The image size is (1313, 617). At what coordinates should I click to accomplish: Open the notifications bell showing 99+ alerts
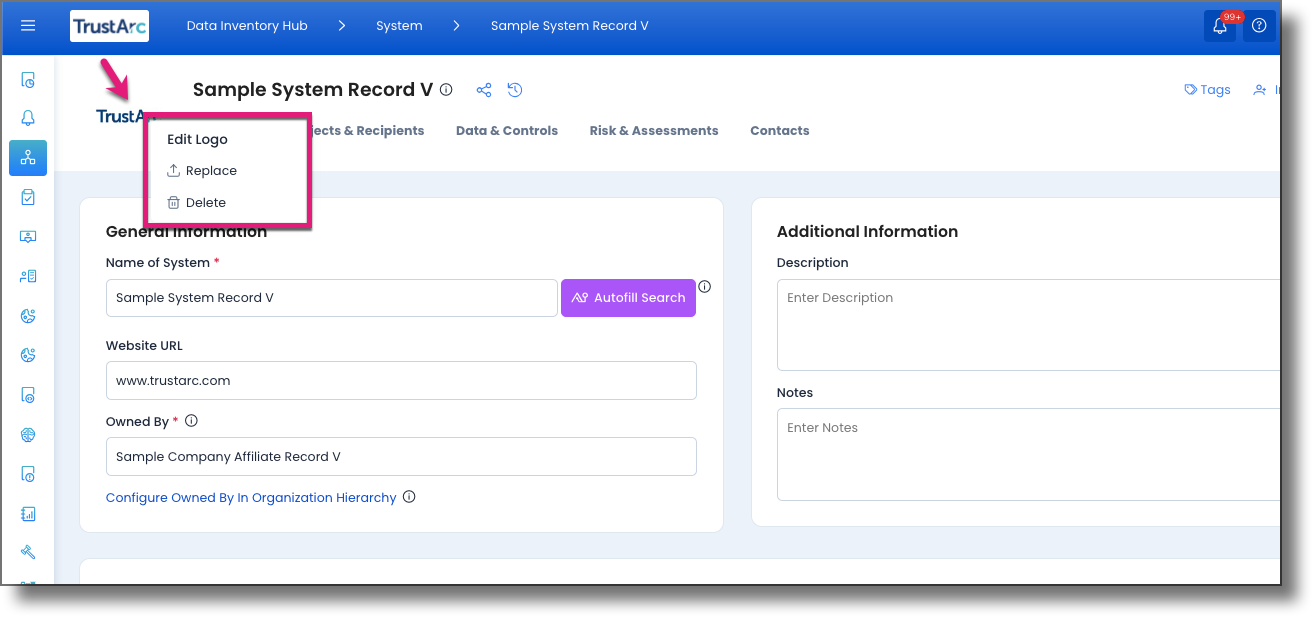(x=1219, y=26)
